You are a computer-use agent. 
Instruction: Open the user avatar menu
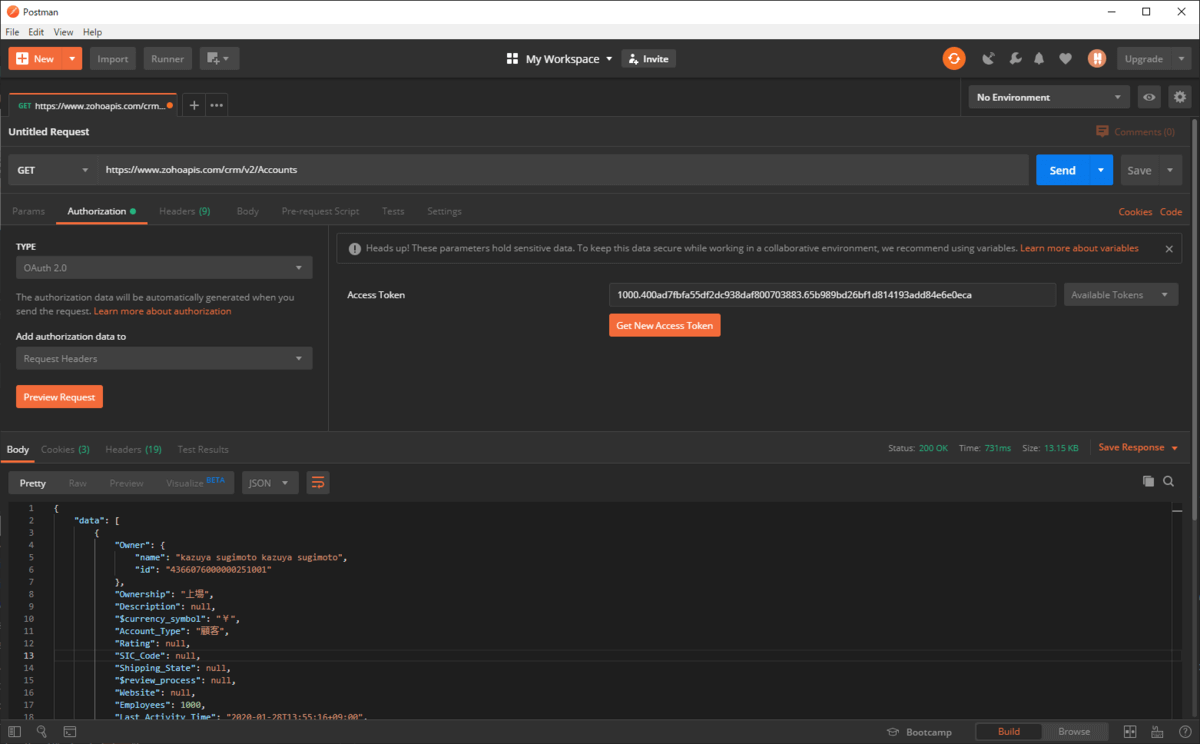pyautogui.click(x=1097, y=59)
